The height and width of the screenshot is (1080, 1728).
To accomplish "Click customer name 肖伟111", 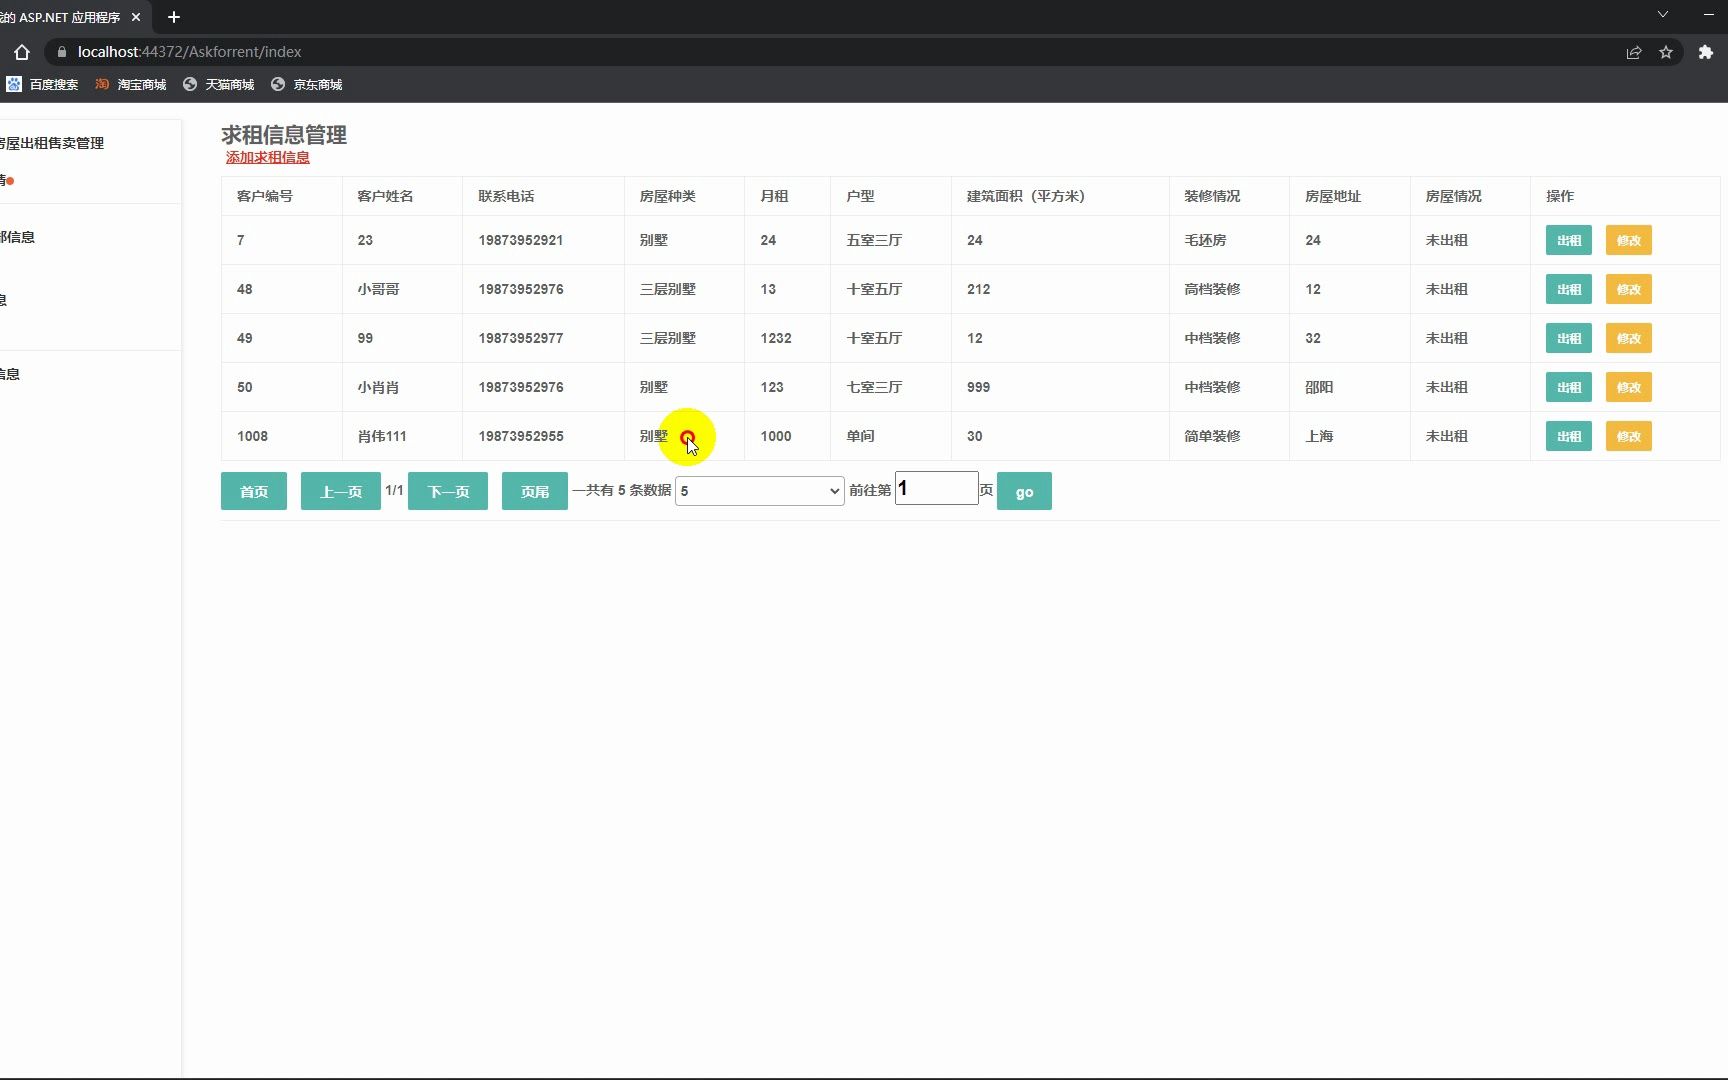I will pyautogui.click(x=382, y=436).
